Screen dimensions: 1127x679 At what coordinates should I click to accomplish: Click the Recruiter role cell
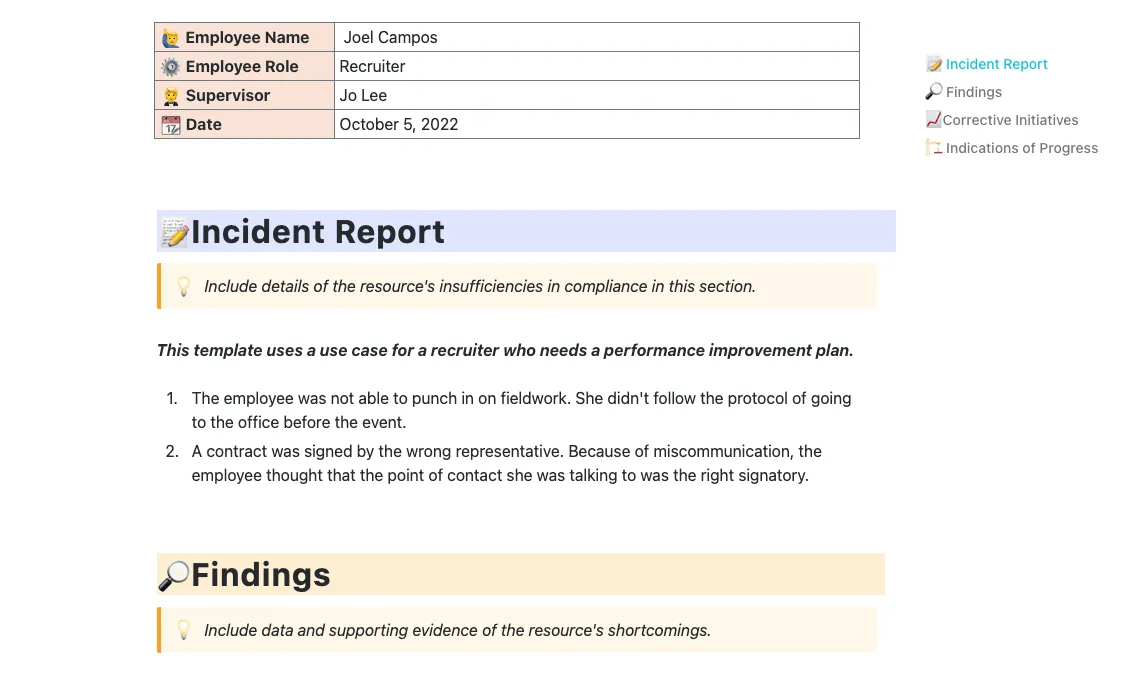[x=597, y=66]
